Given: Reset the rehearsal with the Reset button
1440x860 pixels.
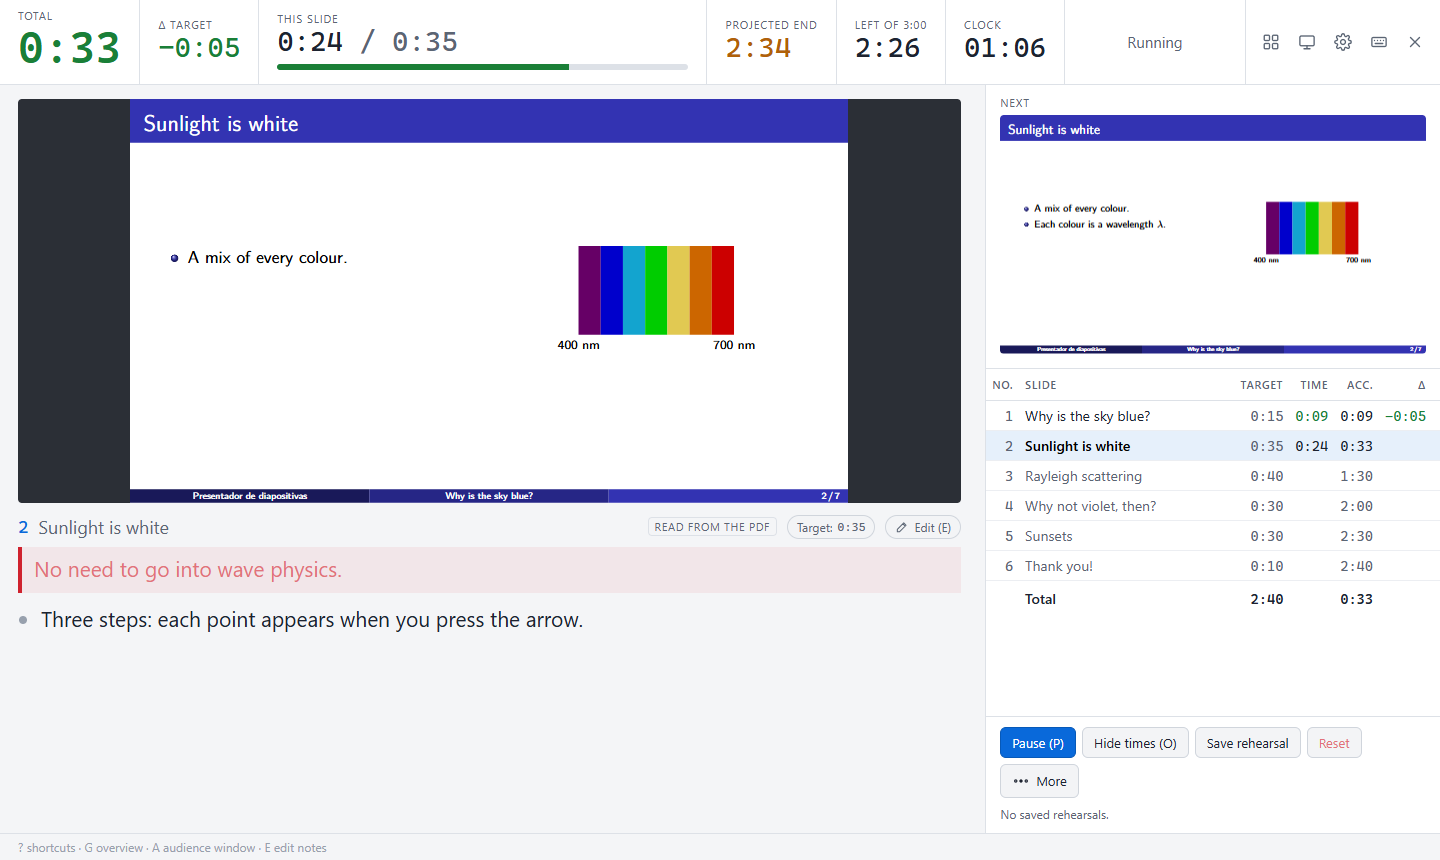Looking at the screenshot, I should (1334, 743).
